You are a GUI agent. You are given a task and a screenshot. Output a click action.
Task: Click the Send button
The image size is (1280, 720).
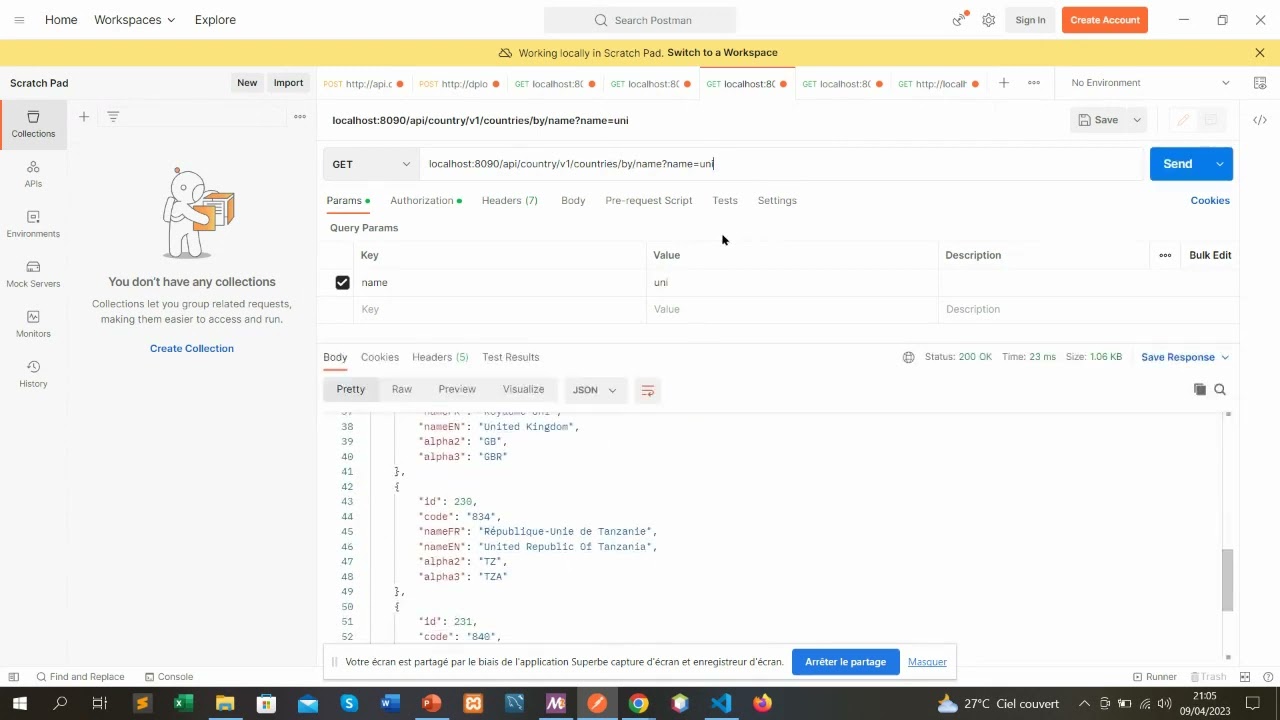1178,164
